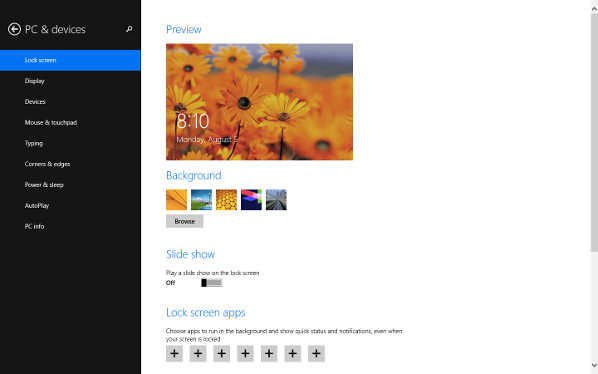Choose the Space Needle landscape background thumbnail
The image size is (598, 374).
[201, 200]
